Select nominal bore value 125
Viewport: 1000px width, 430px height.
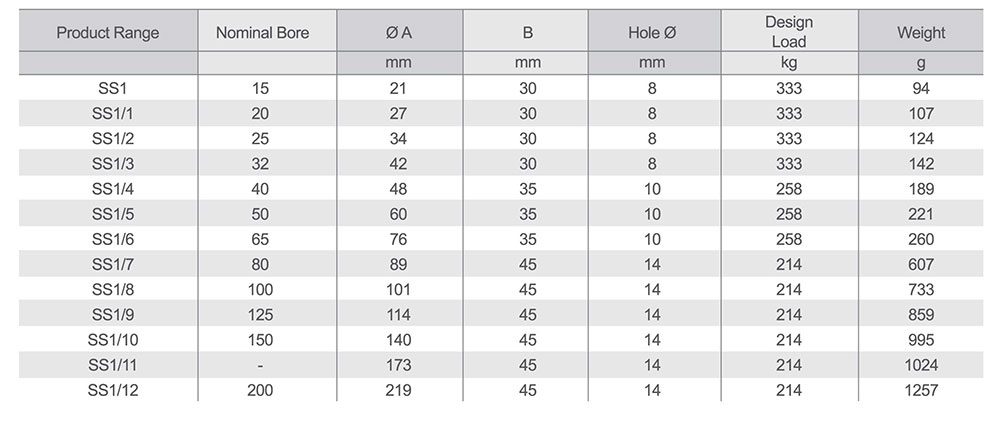(x=260, y=315)
